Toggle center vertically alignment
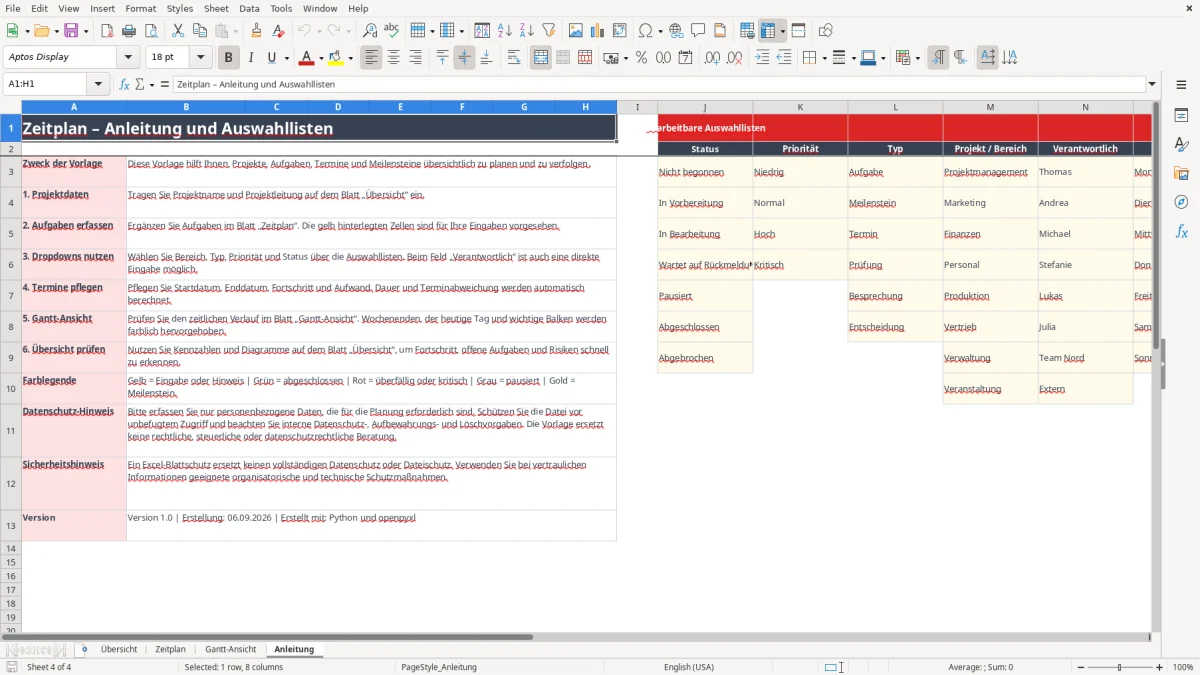This screenshot has width=1200, height=675. 464,58
